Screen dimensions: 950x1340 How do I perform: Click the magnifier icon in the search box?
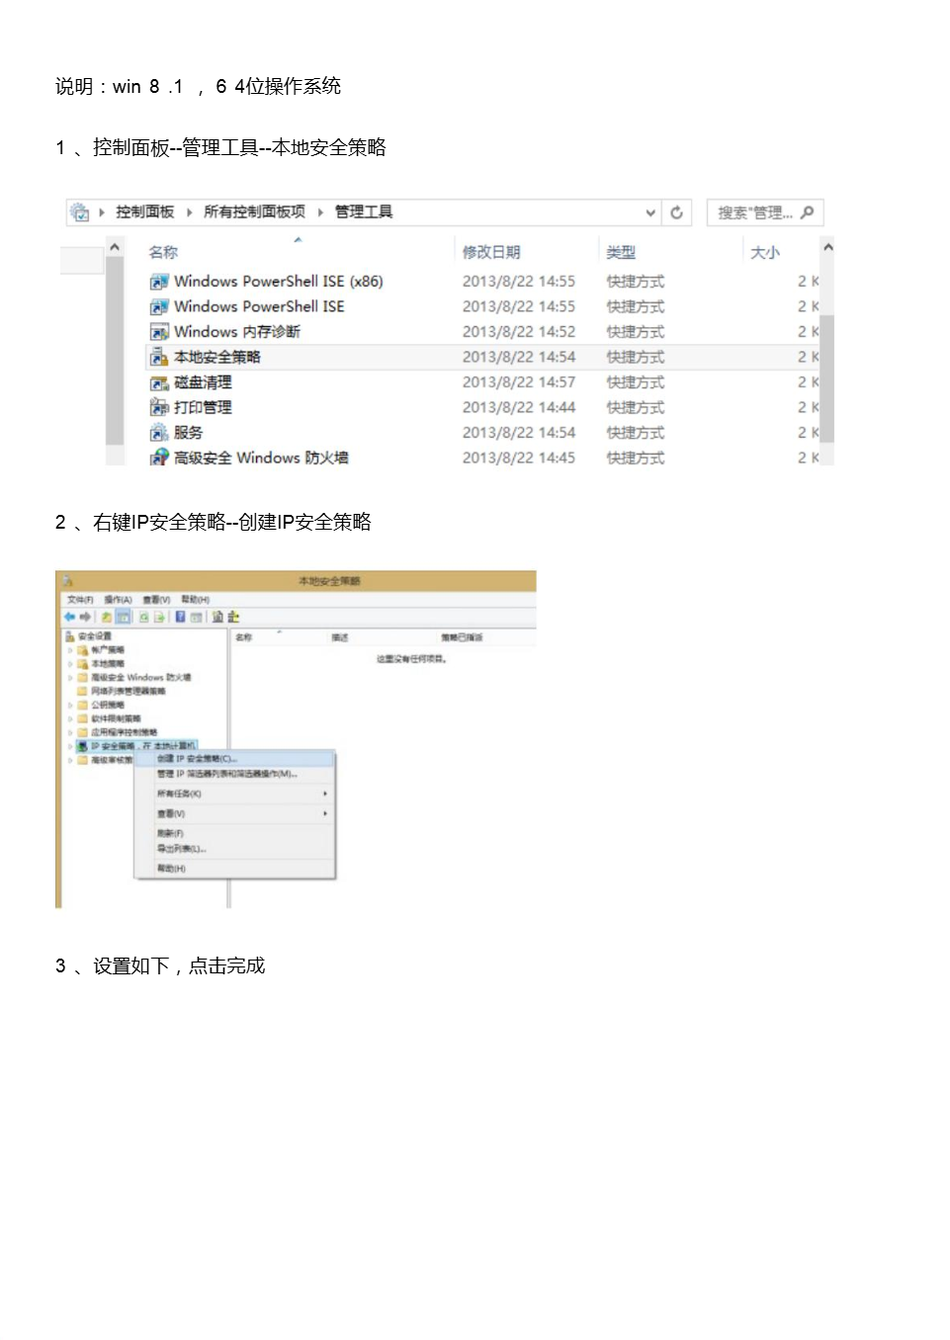coord(807,212)
